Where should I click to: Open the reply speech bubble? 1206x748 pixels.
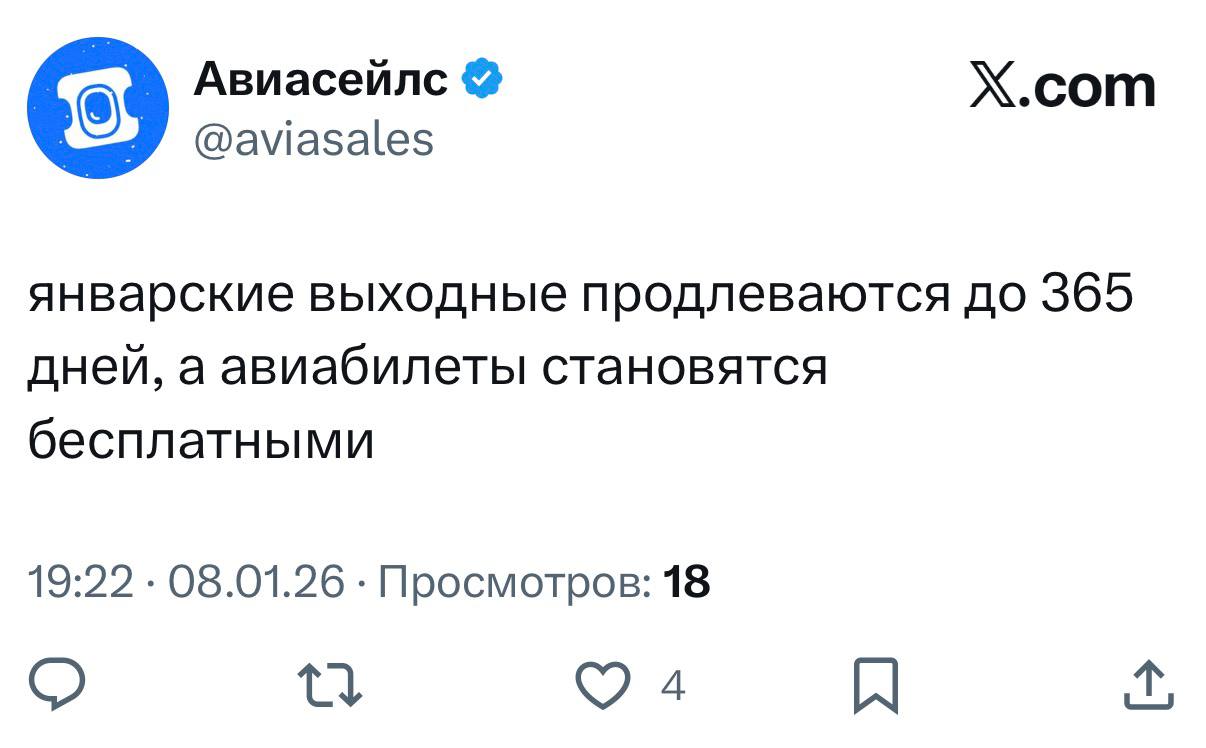pos(58,685)
